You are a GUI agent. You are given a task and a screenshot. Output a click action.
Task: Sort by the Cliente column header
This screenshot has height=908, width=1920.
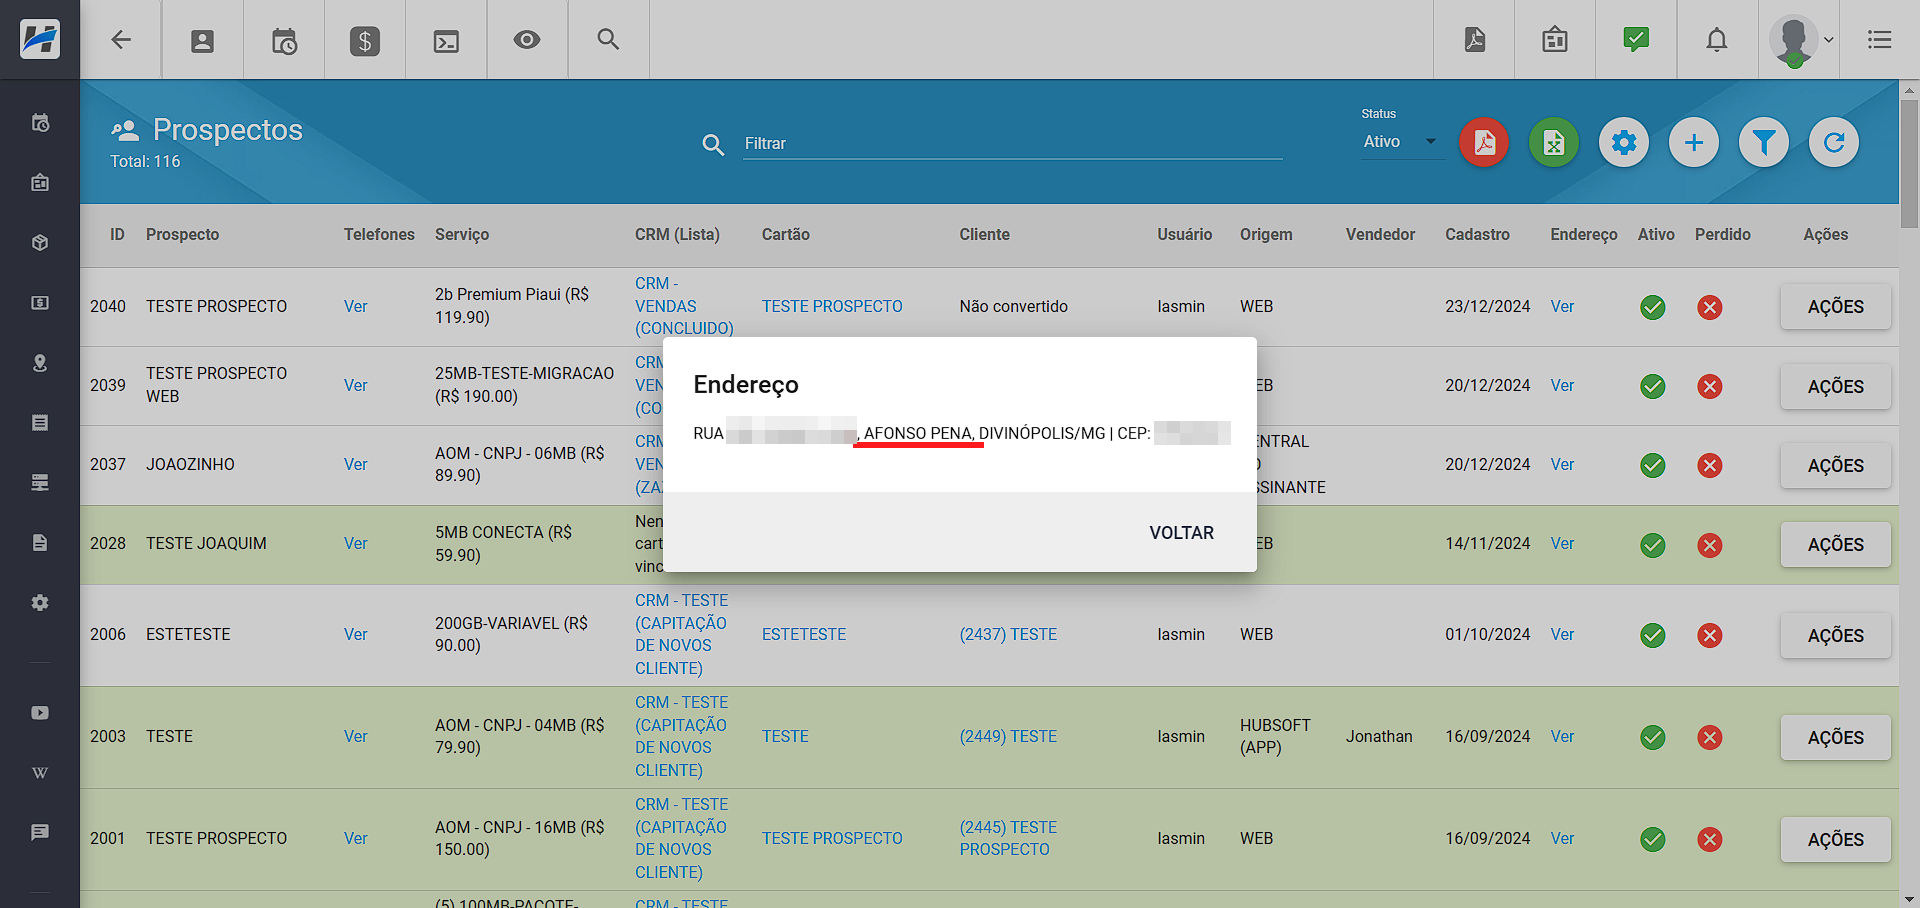point(984,234)
